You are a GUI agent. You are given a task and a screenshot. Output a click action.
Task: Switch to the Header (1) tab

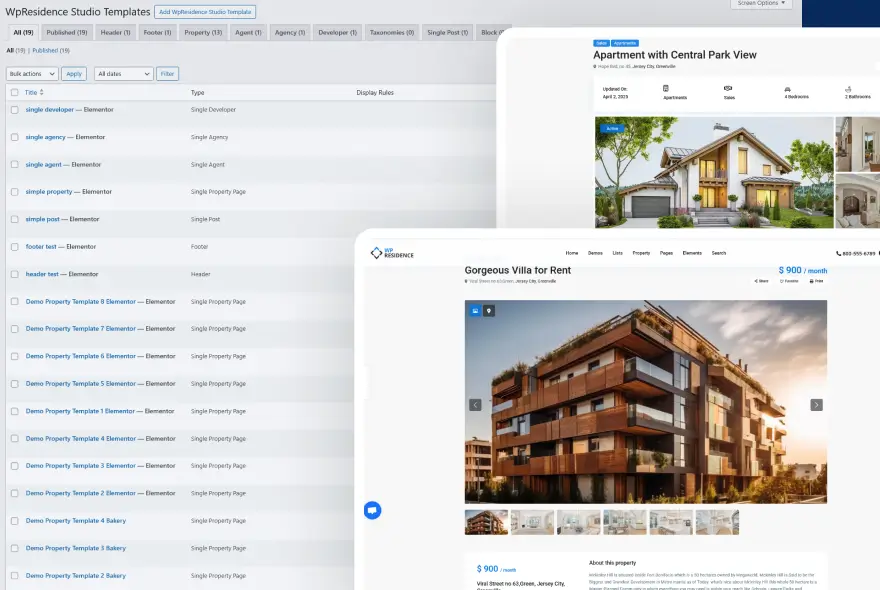coord(115,33)
